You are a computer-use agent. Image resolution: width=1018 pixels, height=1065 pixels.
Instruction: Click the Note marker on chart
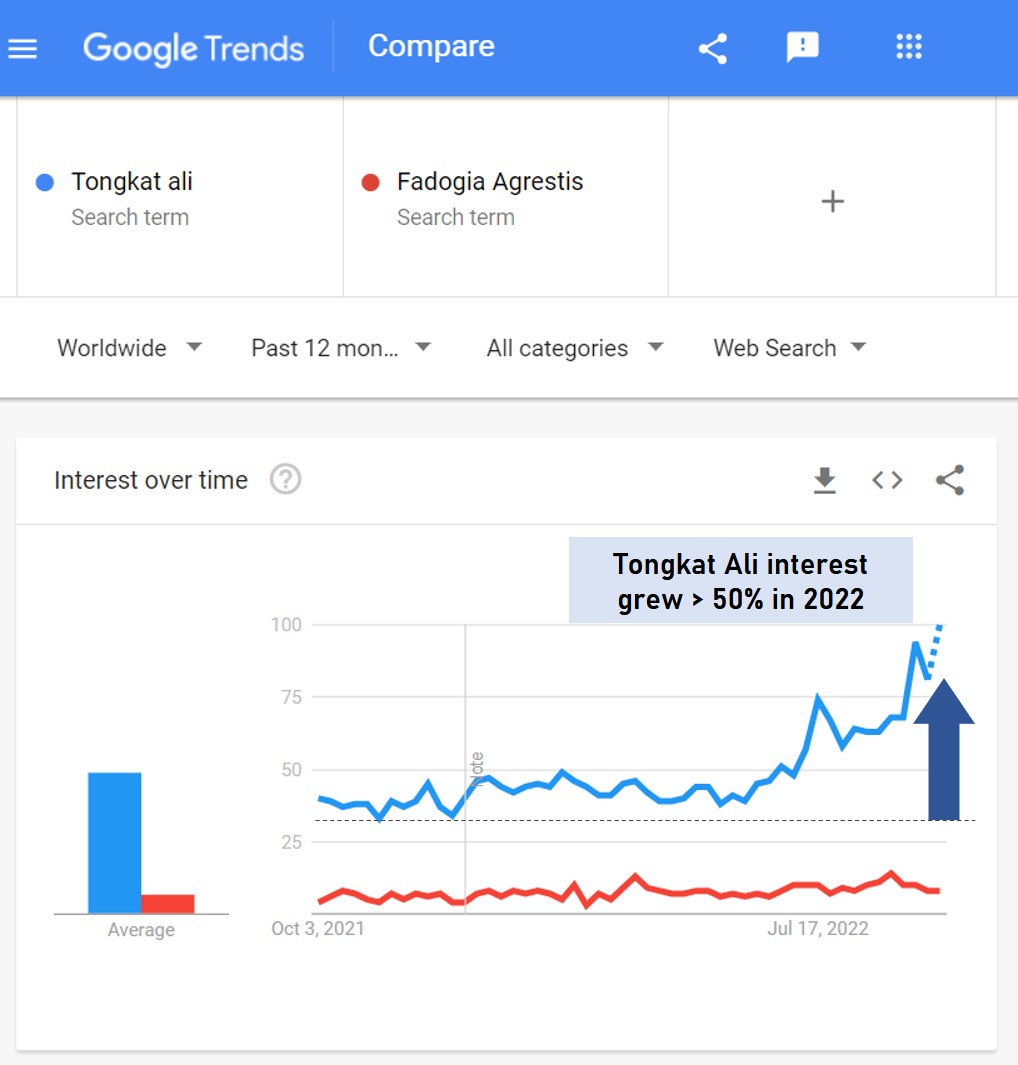click(x=477, y=769)
